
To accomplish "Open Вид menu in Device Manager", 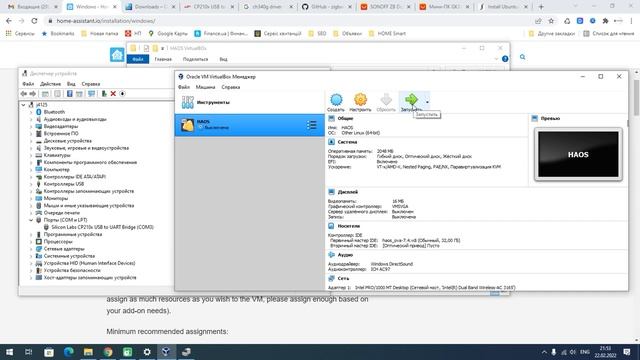I will pyautogui.click(x=71, y=84).
